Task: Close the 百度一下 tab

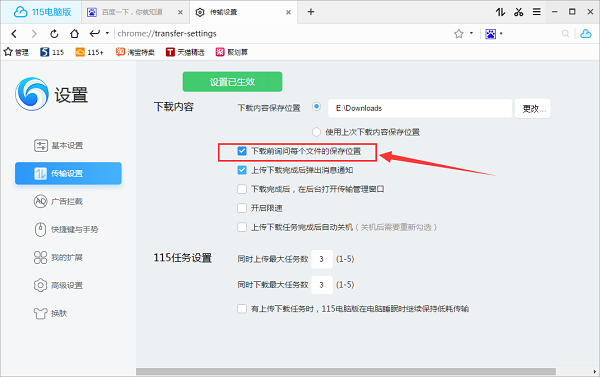Action: point(180,12)
